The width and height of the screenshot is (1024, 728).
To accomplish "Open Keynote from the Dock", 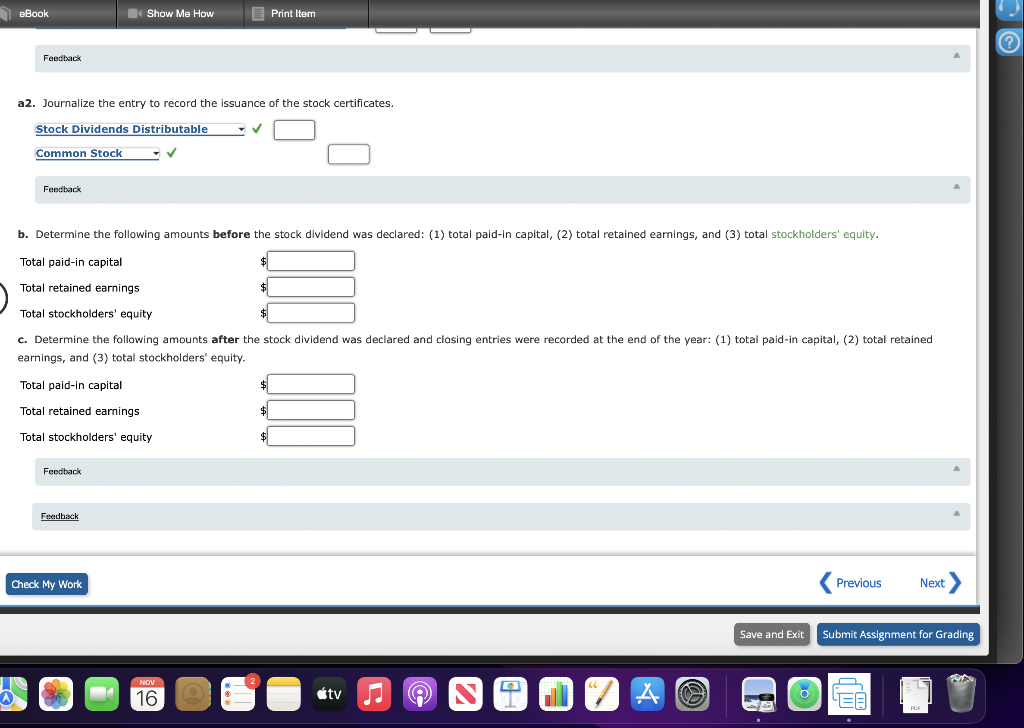I will click(511, 693).
